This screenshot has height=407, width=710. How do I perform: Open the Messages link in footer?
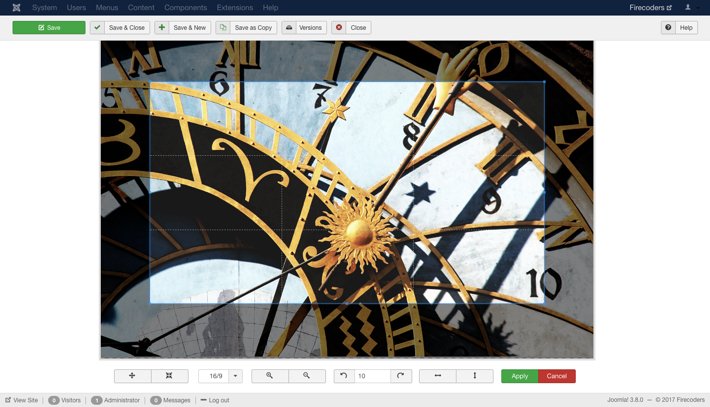(x=170, y=400)
